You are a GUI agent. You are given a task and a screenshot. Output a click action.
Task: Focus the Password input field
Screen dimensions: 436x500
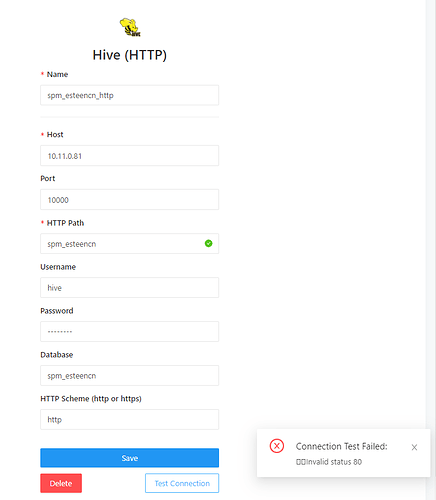click(x=129, y=332)
